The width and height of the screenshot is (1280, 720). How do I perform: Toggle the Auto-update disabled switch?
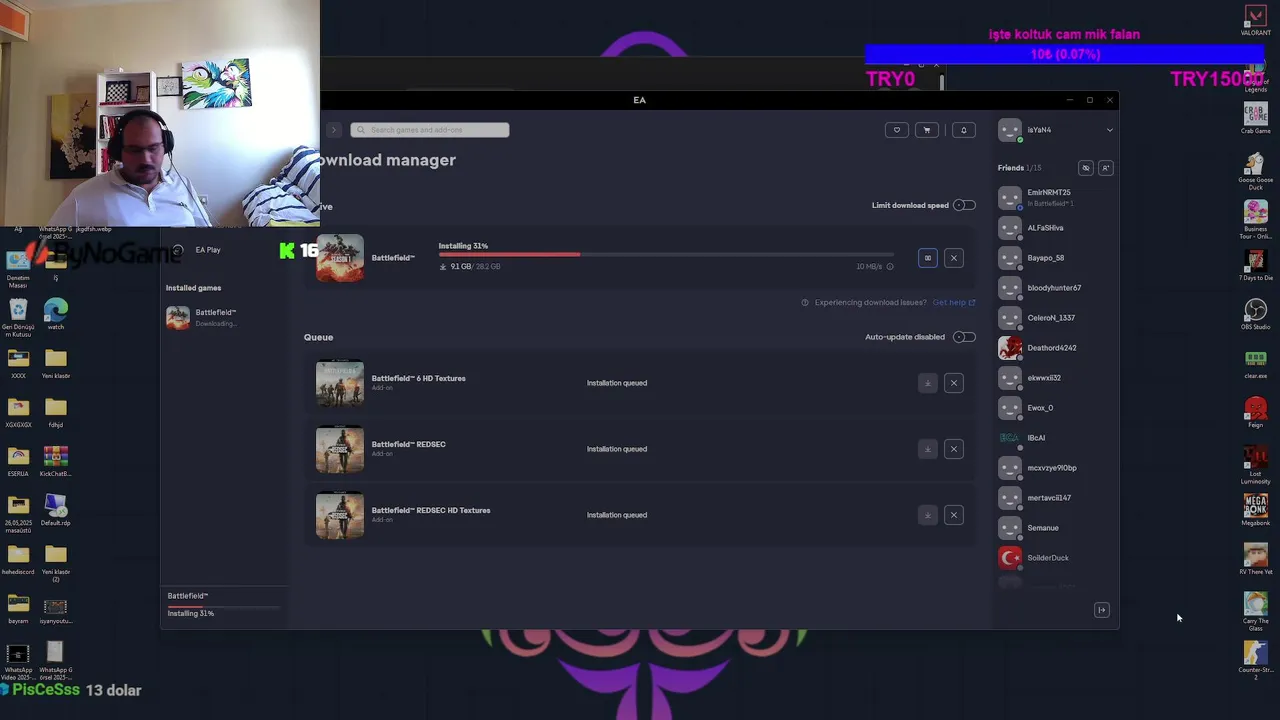click(x=964, y=337)
